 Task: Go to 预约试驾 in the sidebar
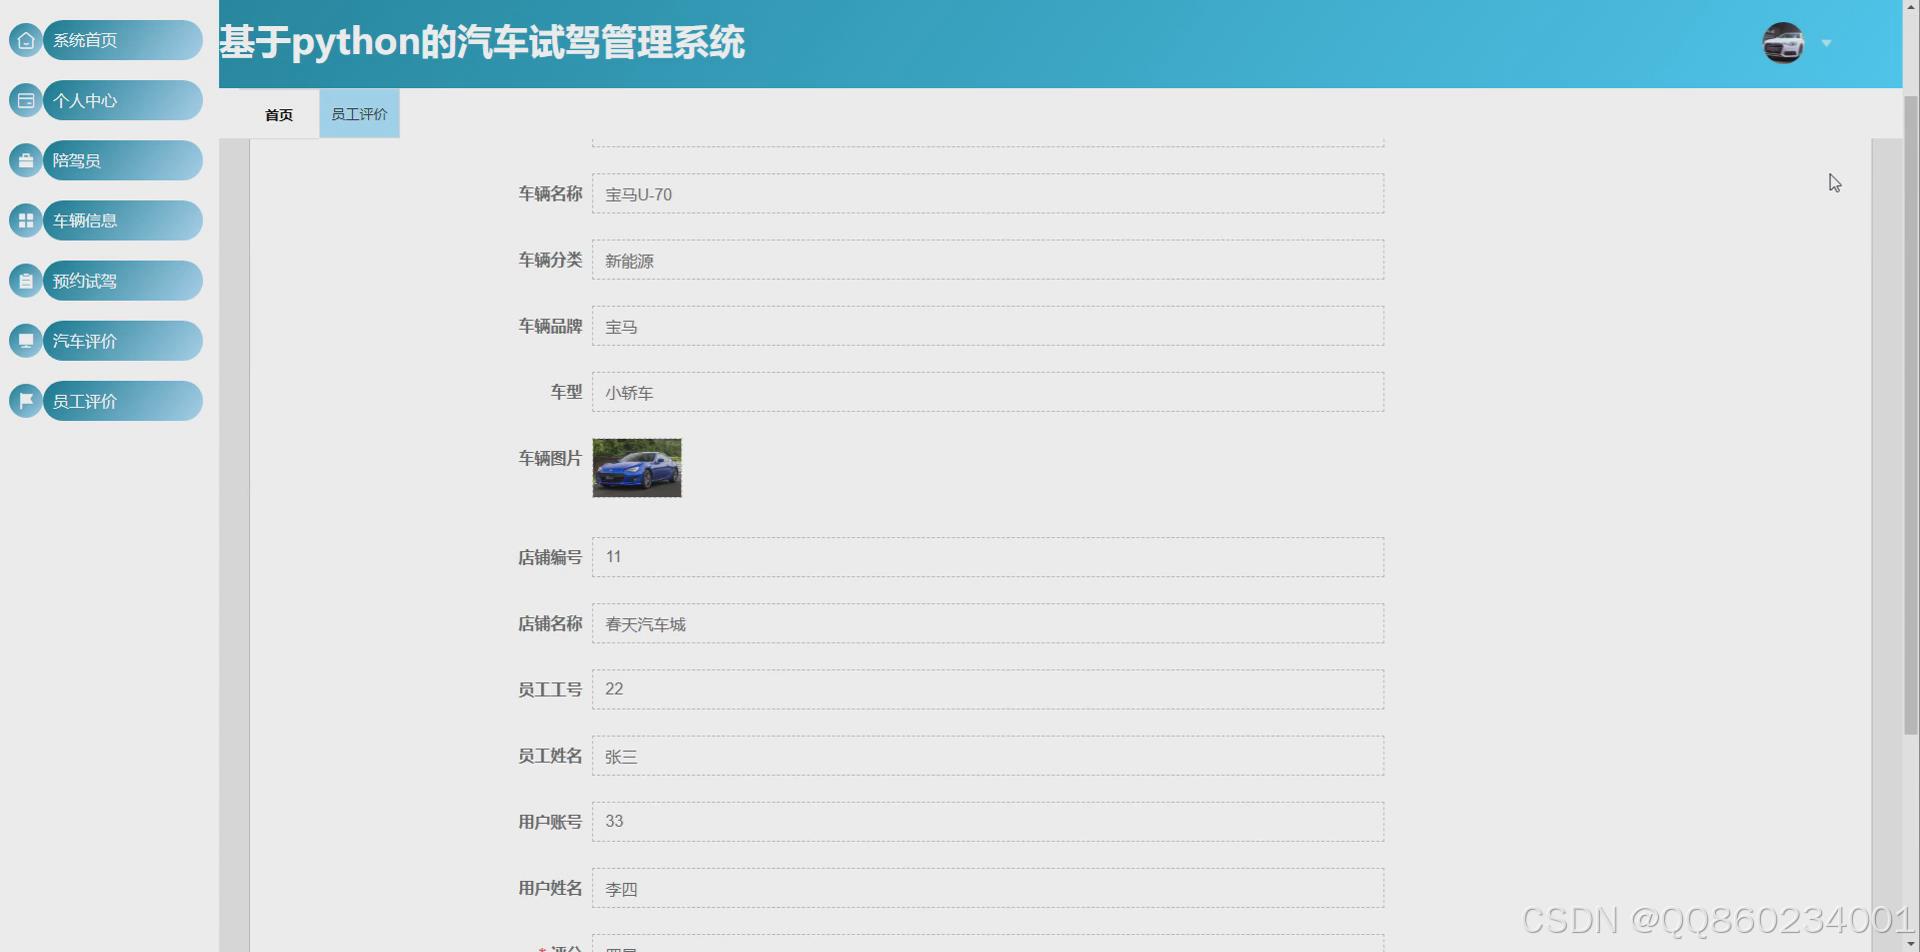[122, 281]
